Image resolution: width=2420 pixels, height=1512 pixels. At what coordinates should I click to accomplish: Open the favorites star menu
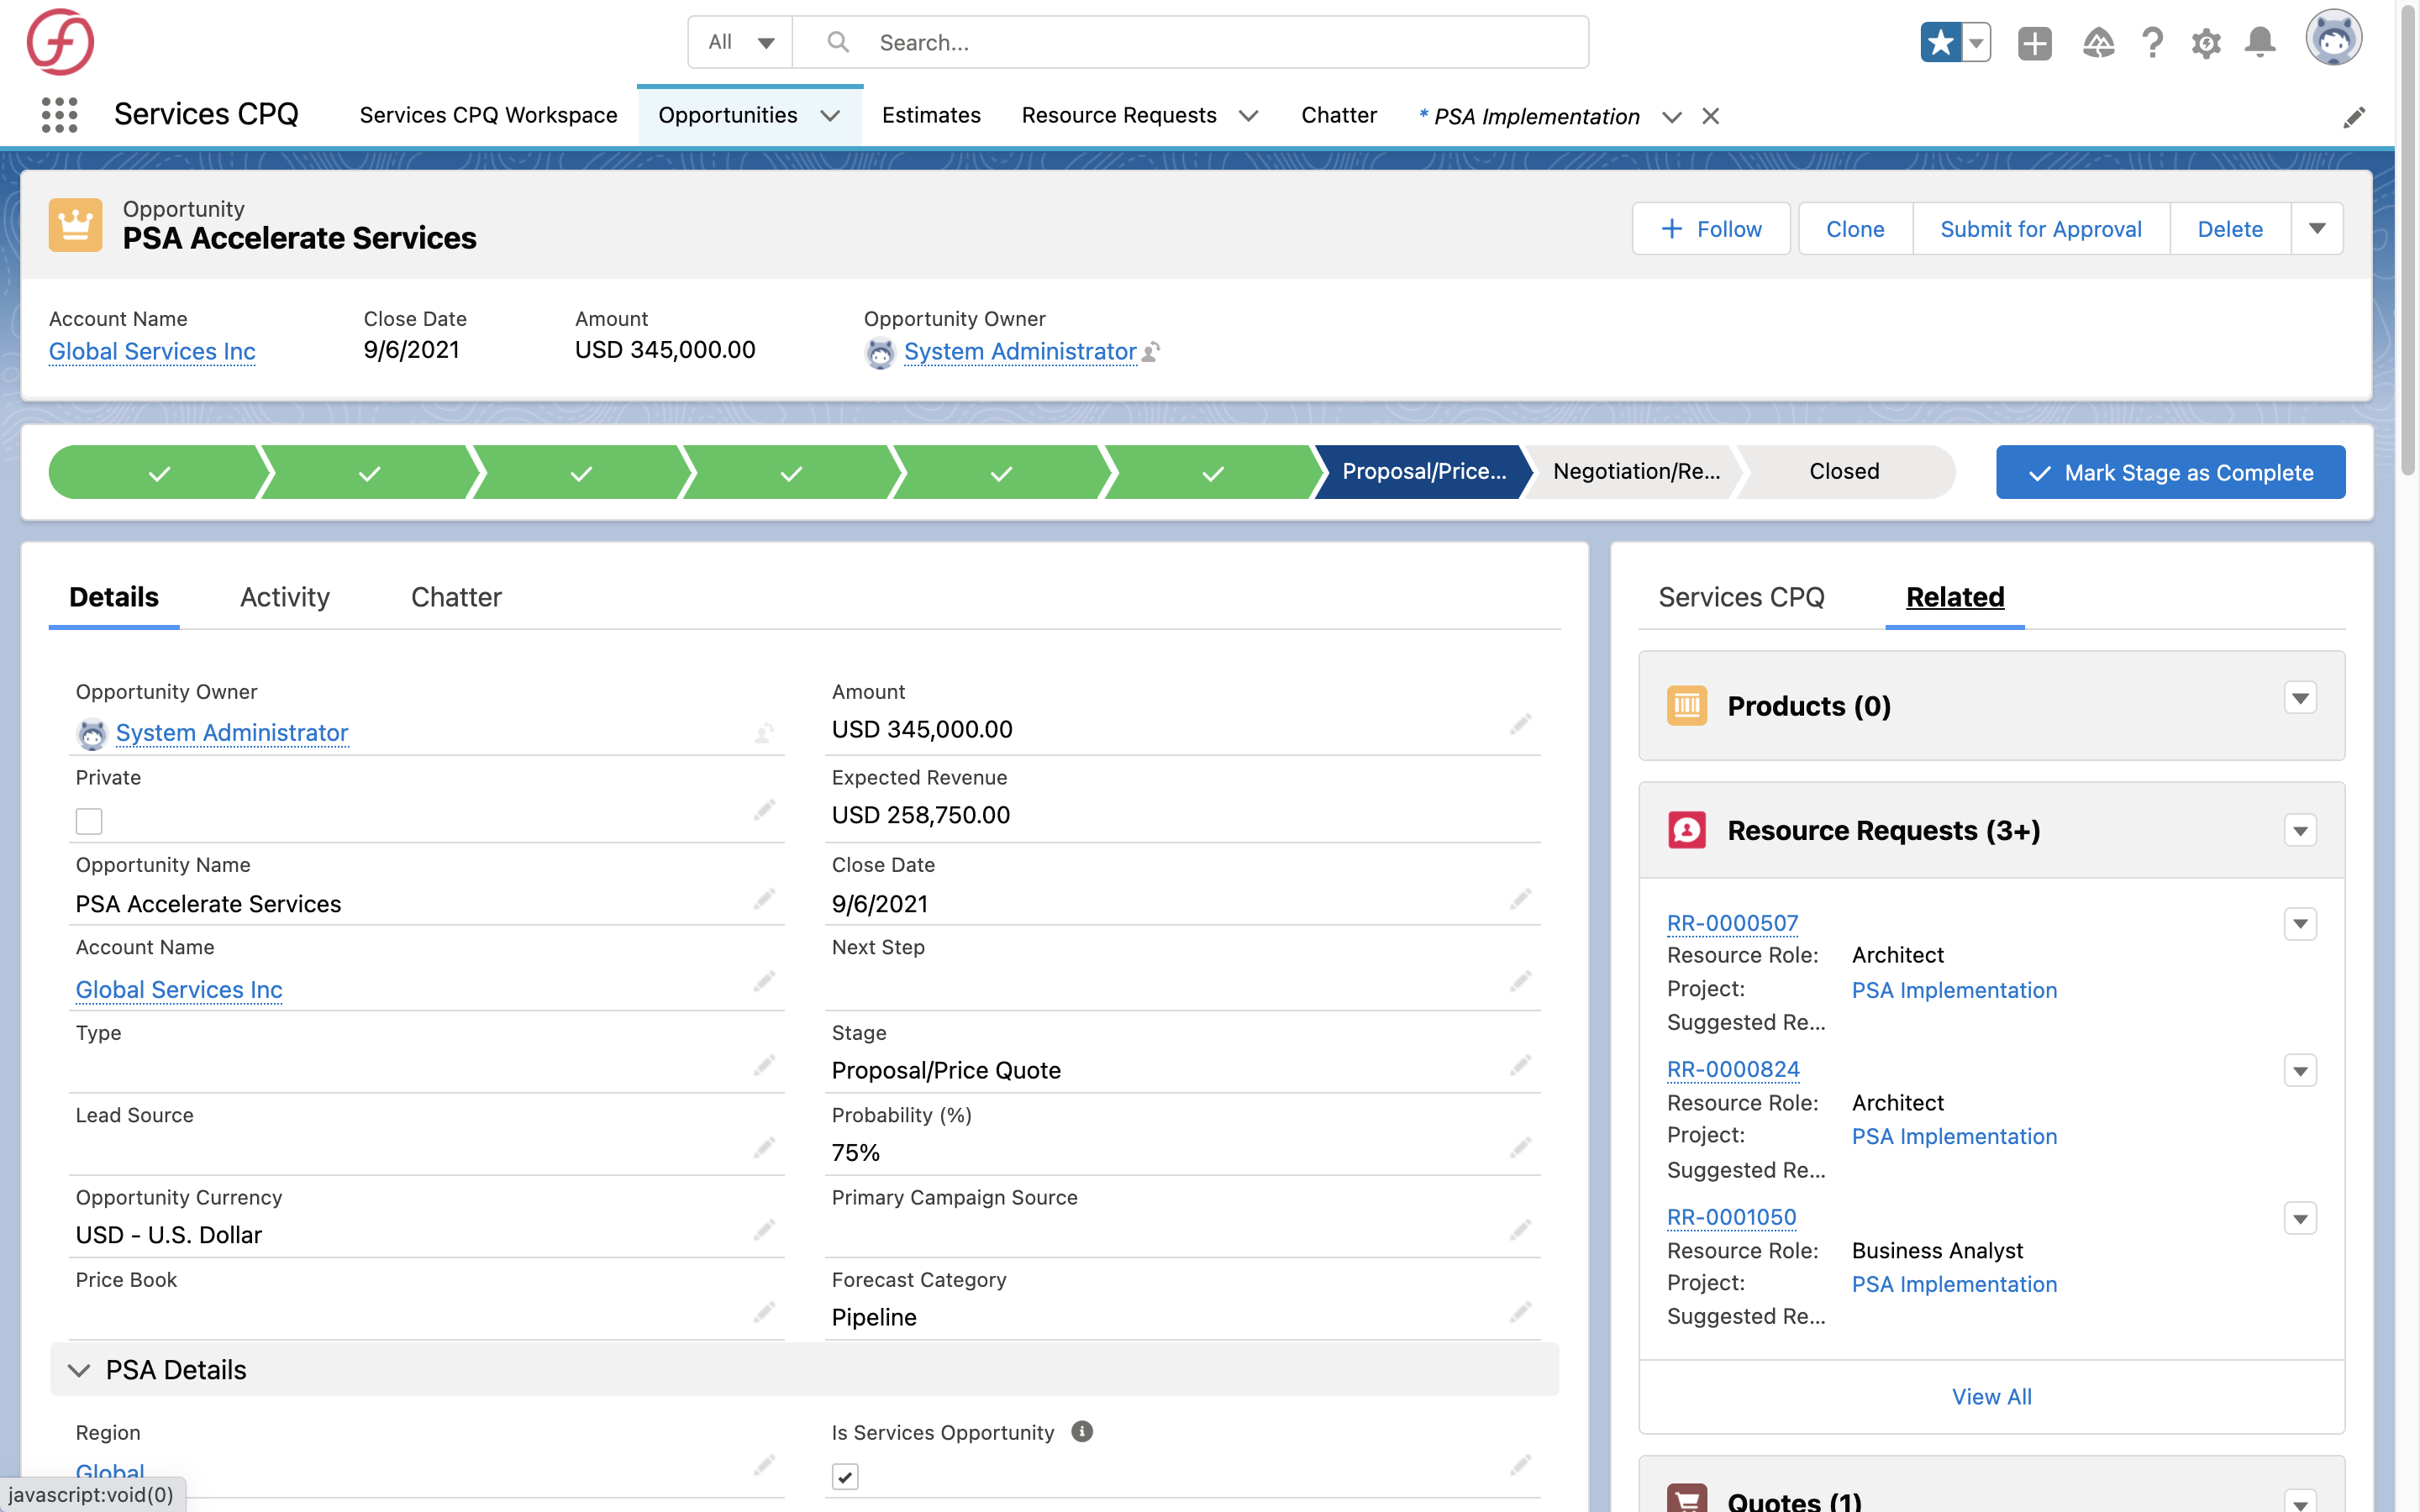pos(1941,42)
